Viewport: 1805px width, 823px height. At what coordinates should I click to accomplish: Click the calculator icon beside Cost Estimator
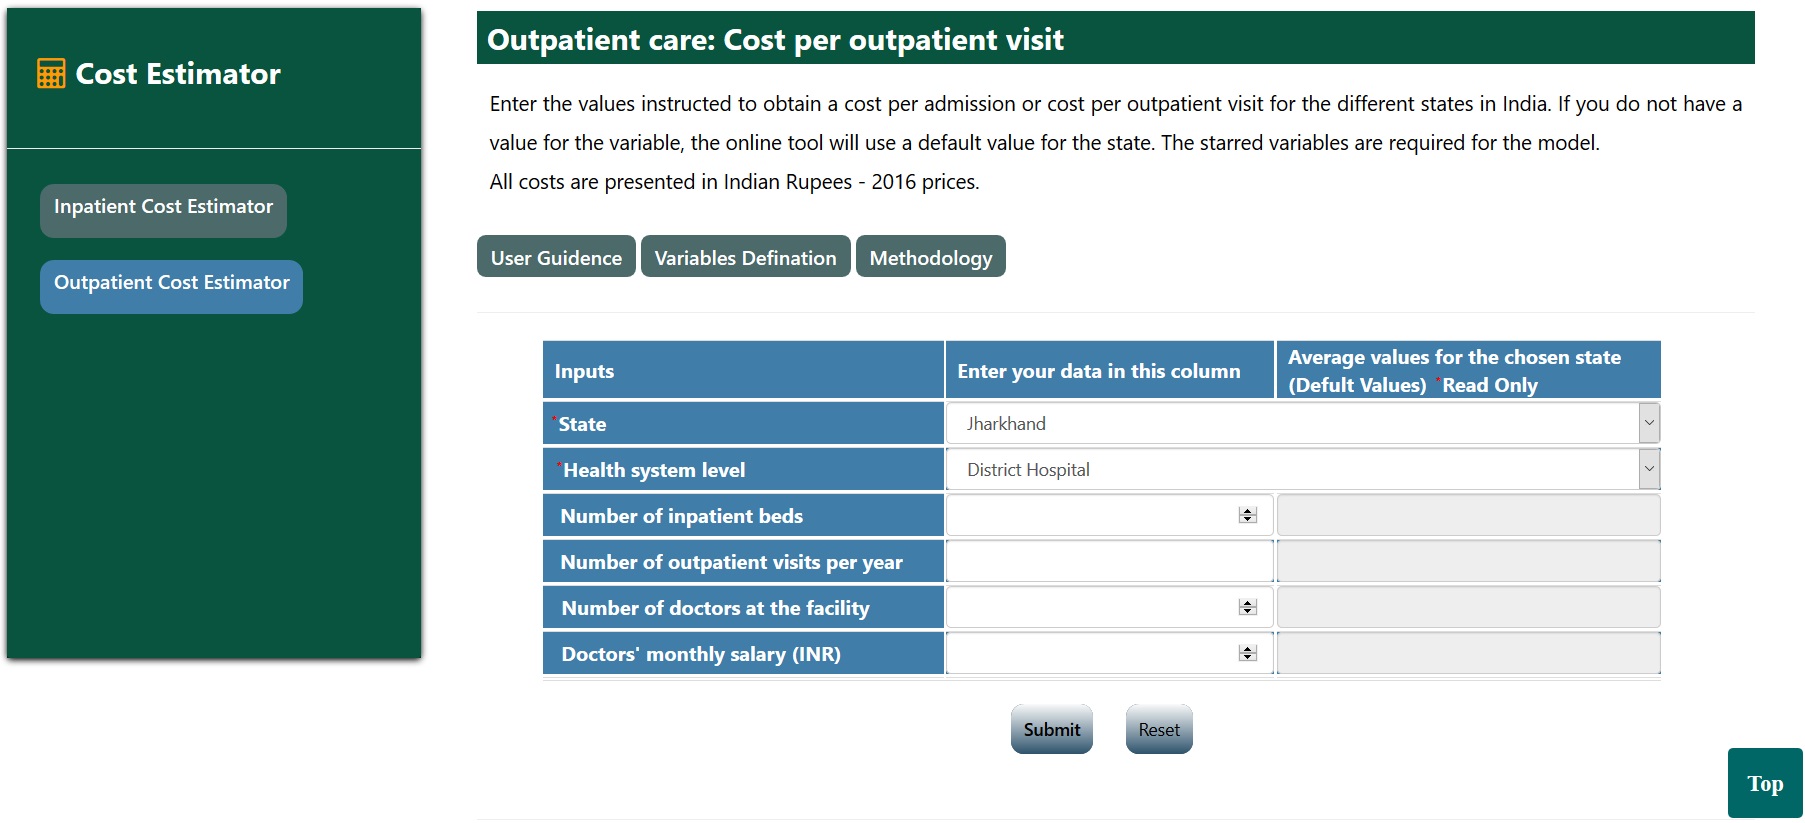[51, 74]
